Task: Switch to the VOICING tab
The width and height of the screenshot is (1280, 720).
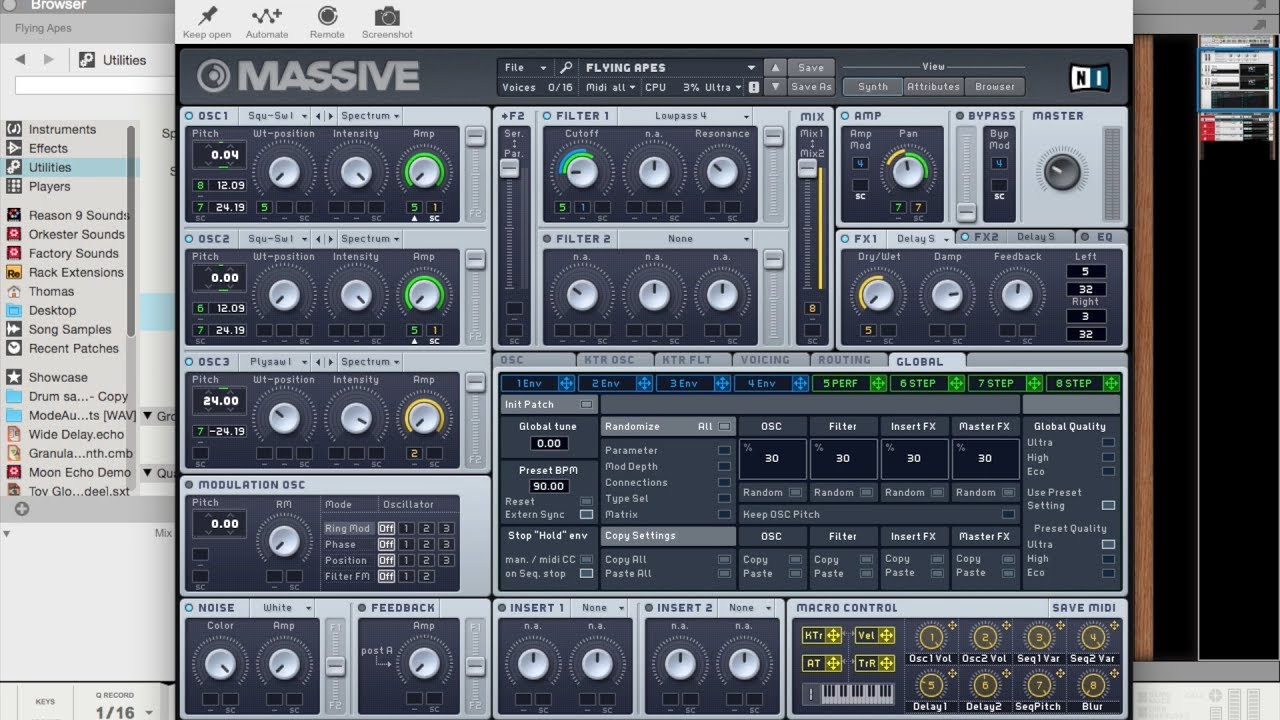Action: tap(771, 361)
